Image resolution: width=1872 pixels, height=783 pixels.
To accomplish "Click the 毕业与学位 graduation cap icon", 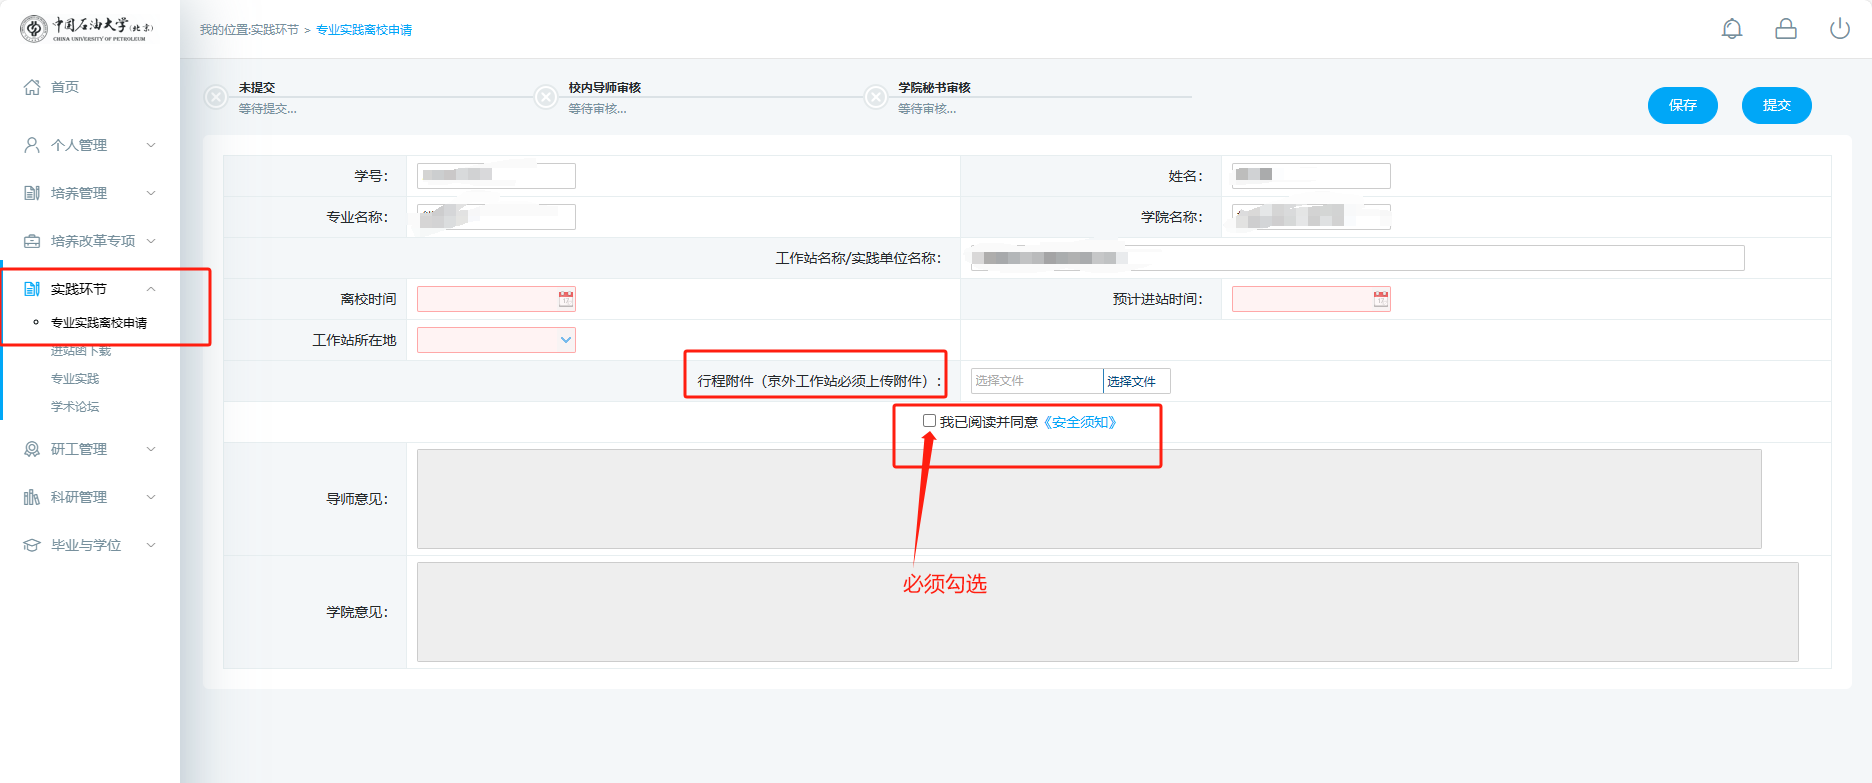I will point(32,545).
